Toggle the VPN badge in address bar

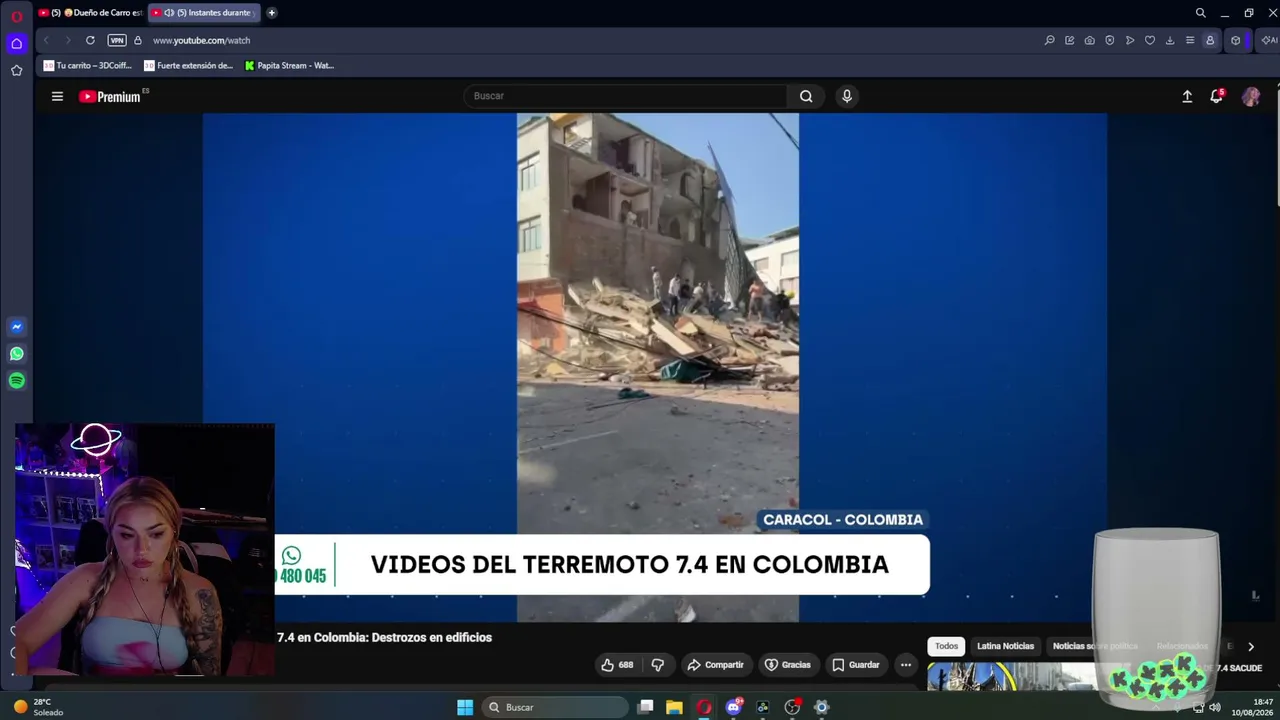pyautogui.click(x=117, y=40)
